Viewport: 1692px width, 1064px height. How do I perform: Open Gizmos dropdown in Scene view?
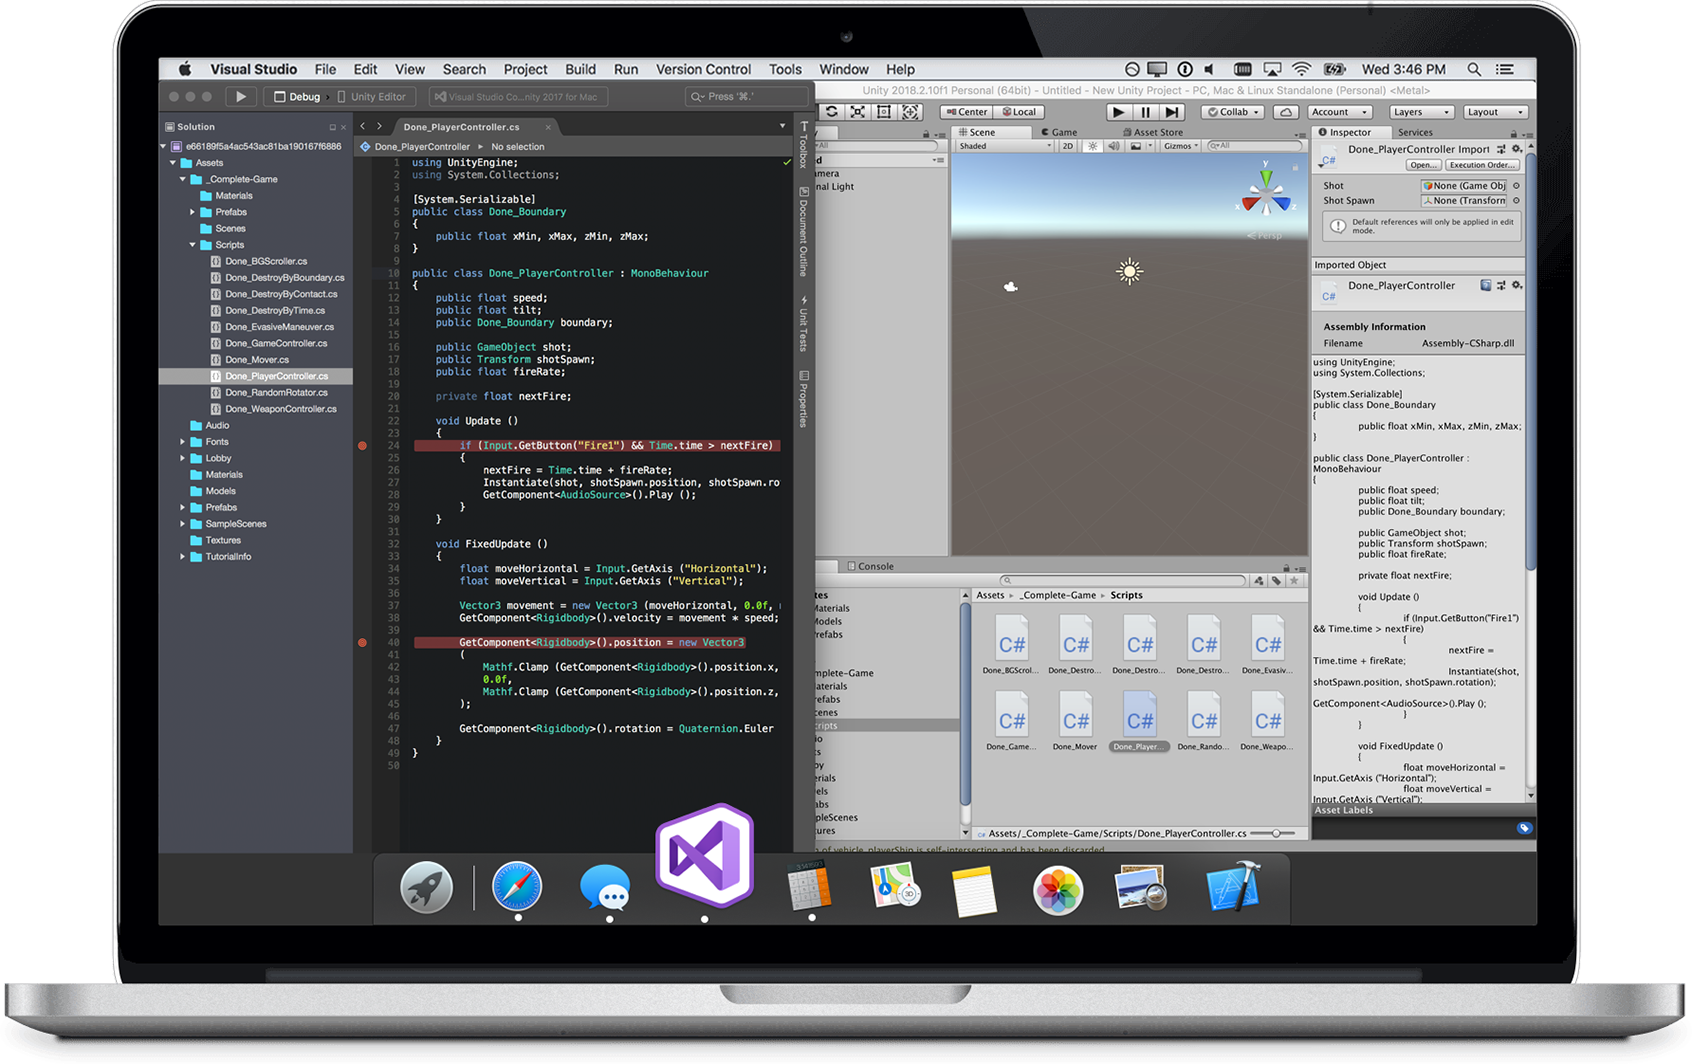click(1181, 146)
